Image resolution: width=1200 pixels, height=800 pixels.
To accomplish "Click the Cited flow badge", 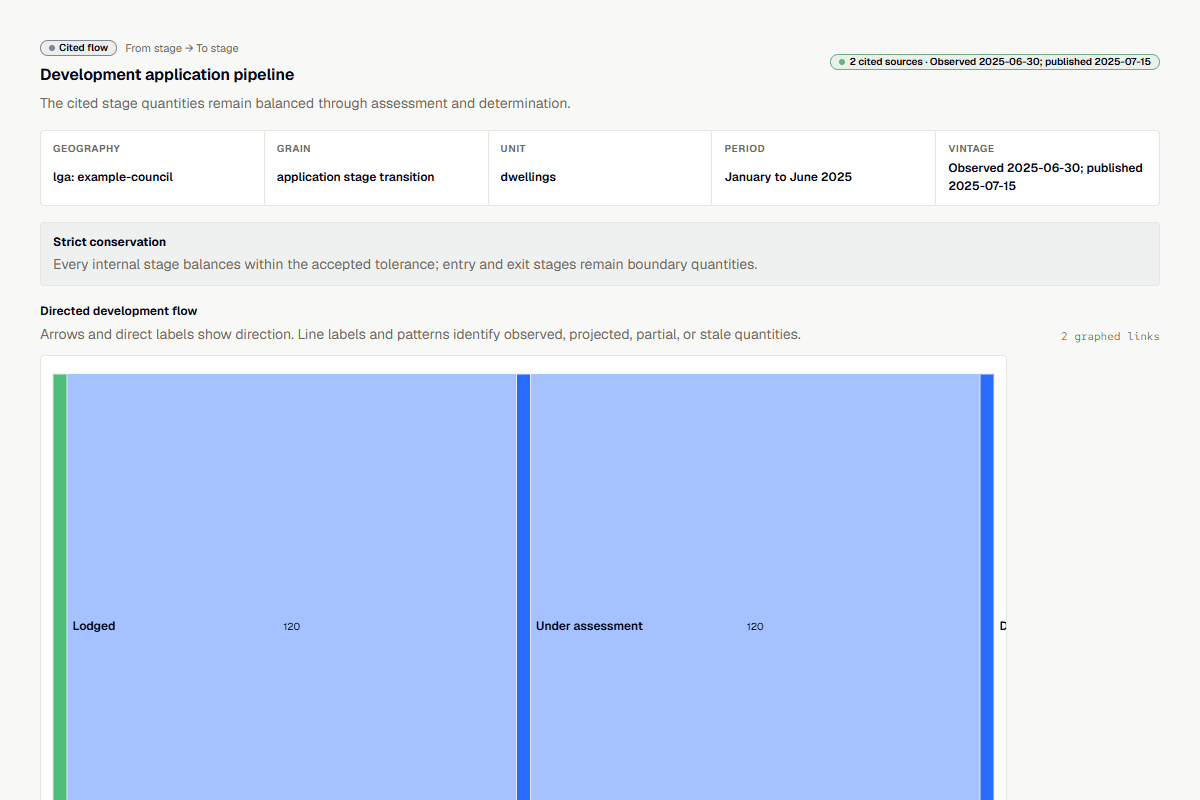I will 79,48.
